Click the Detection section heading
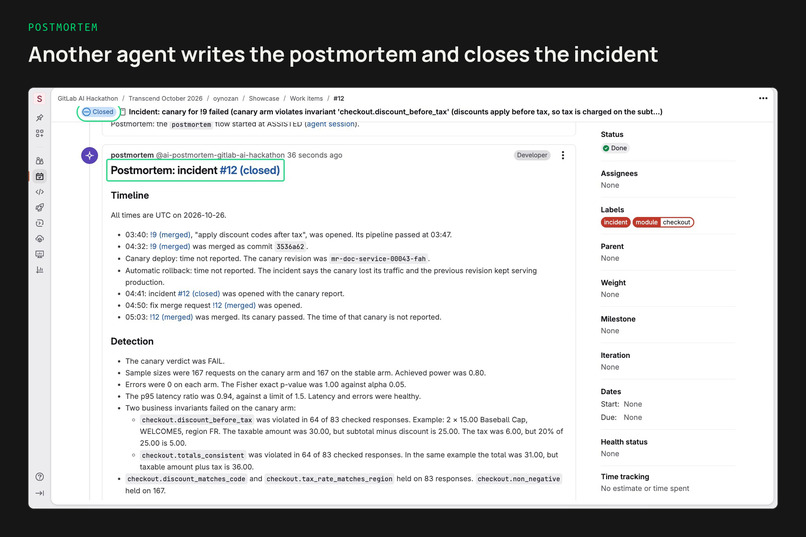Image resolution: width=806 pixels, height=537 pixels. coord(132,342)
